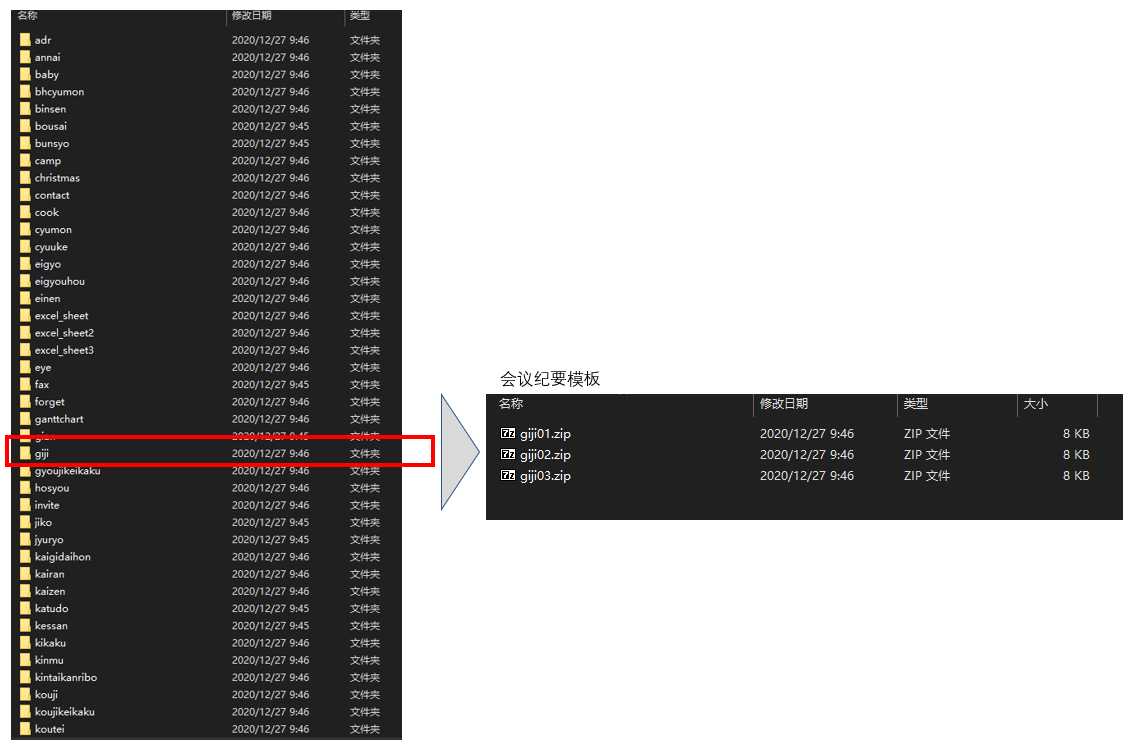Click the eigyo folder icon
The image size is (1131, 742).
25,265
